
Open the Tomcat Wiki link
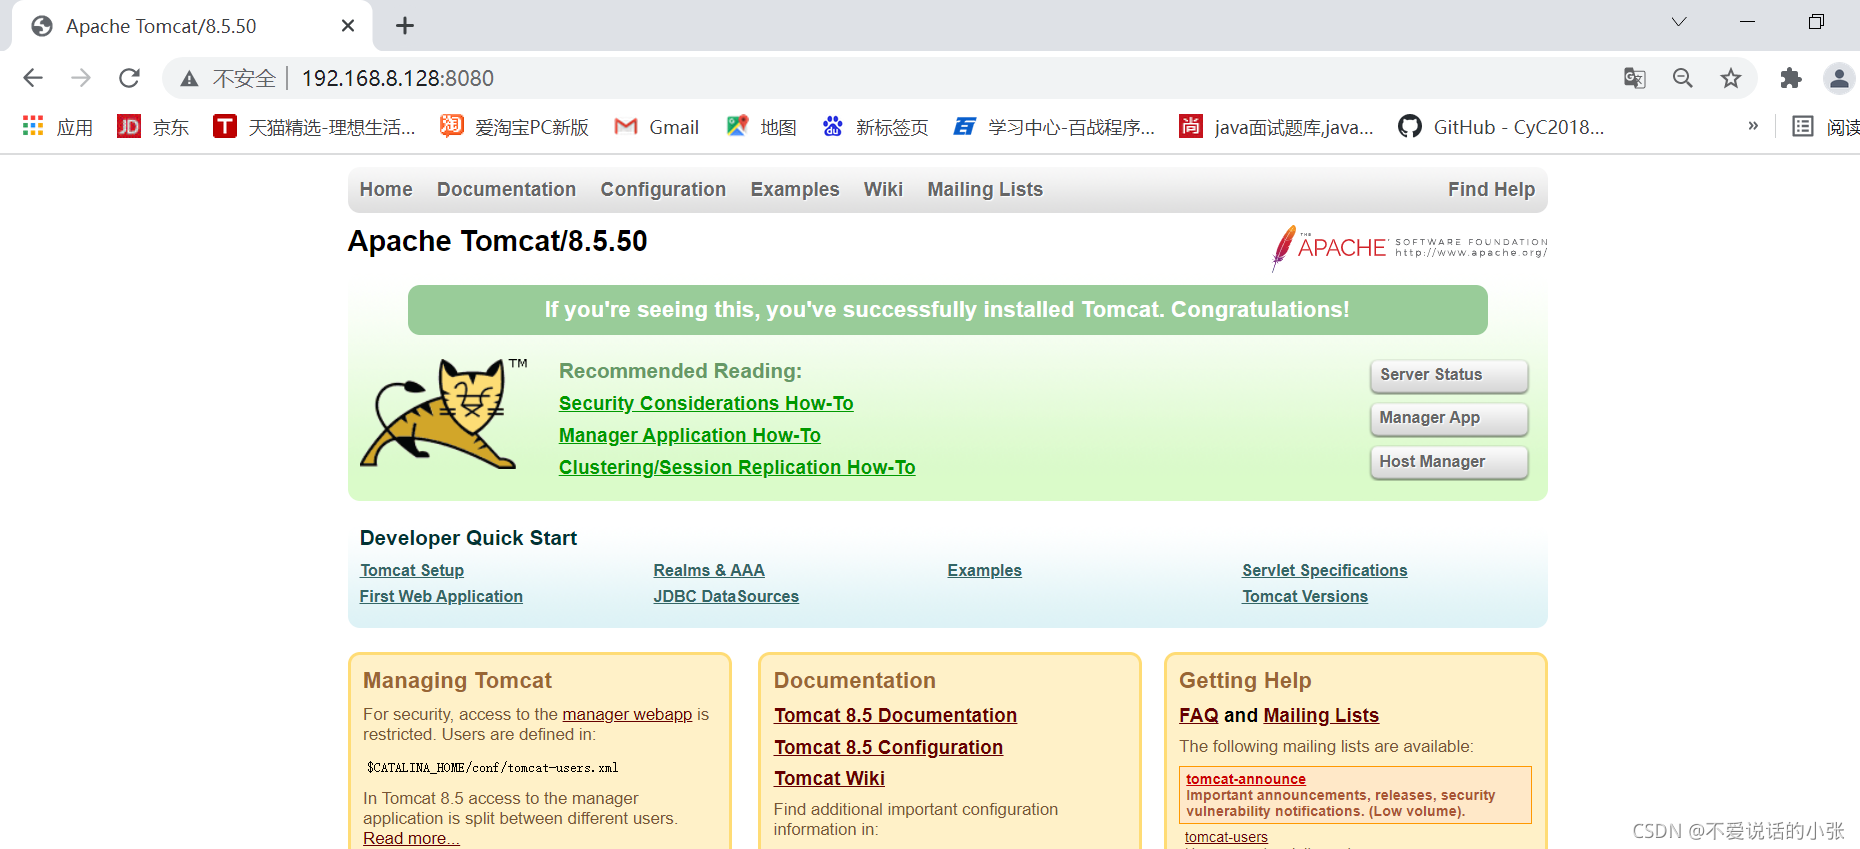829,778
